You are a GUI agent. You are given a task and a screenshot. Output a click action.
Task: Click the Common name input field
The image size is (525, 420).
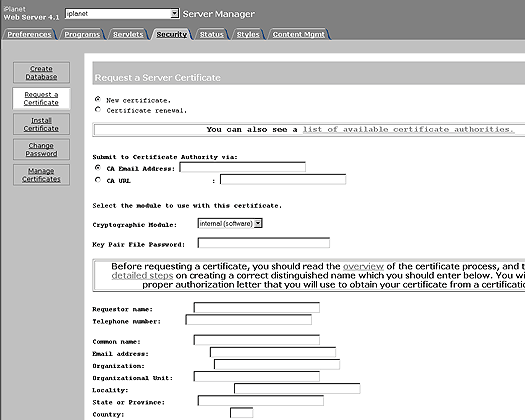pyautogui.click(x=256, y=340)
